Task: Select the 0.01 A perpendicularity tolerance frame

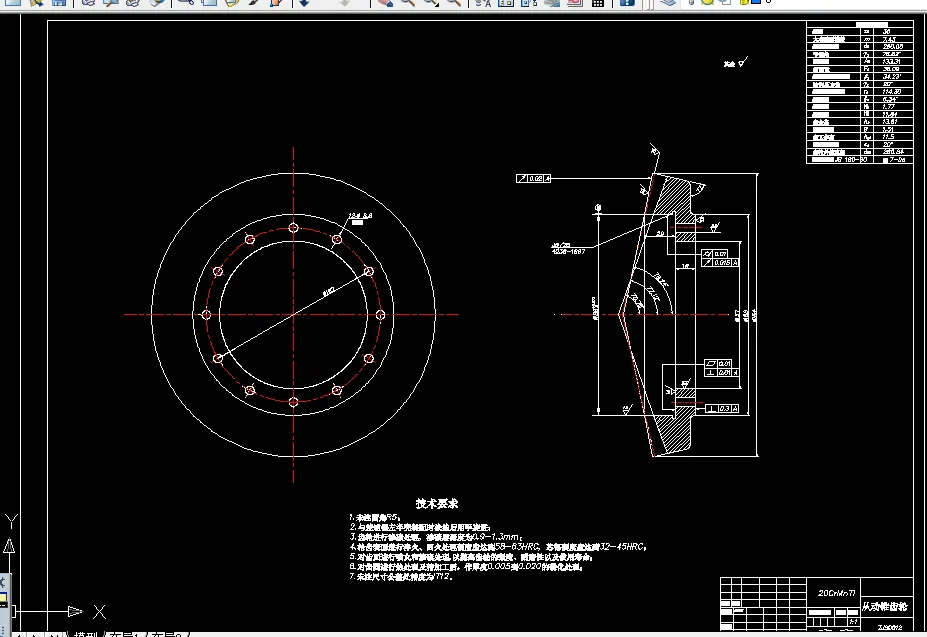Action: 722,373
